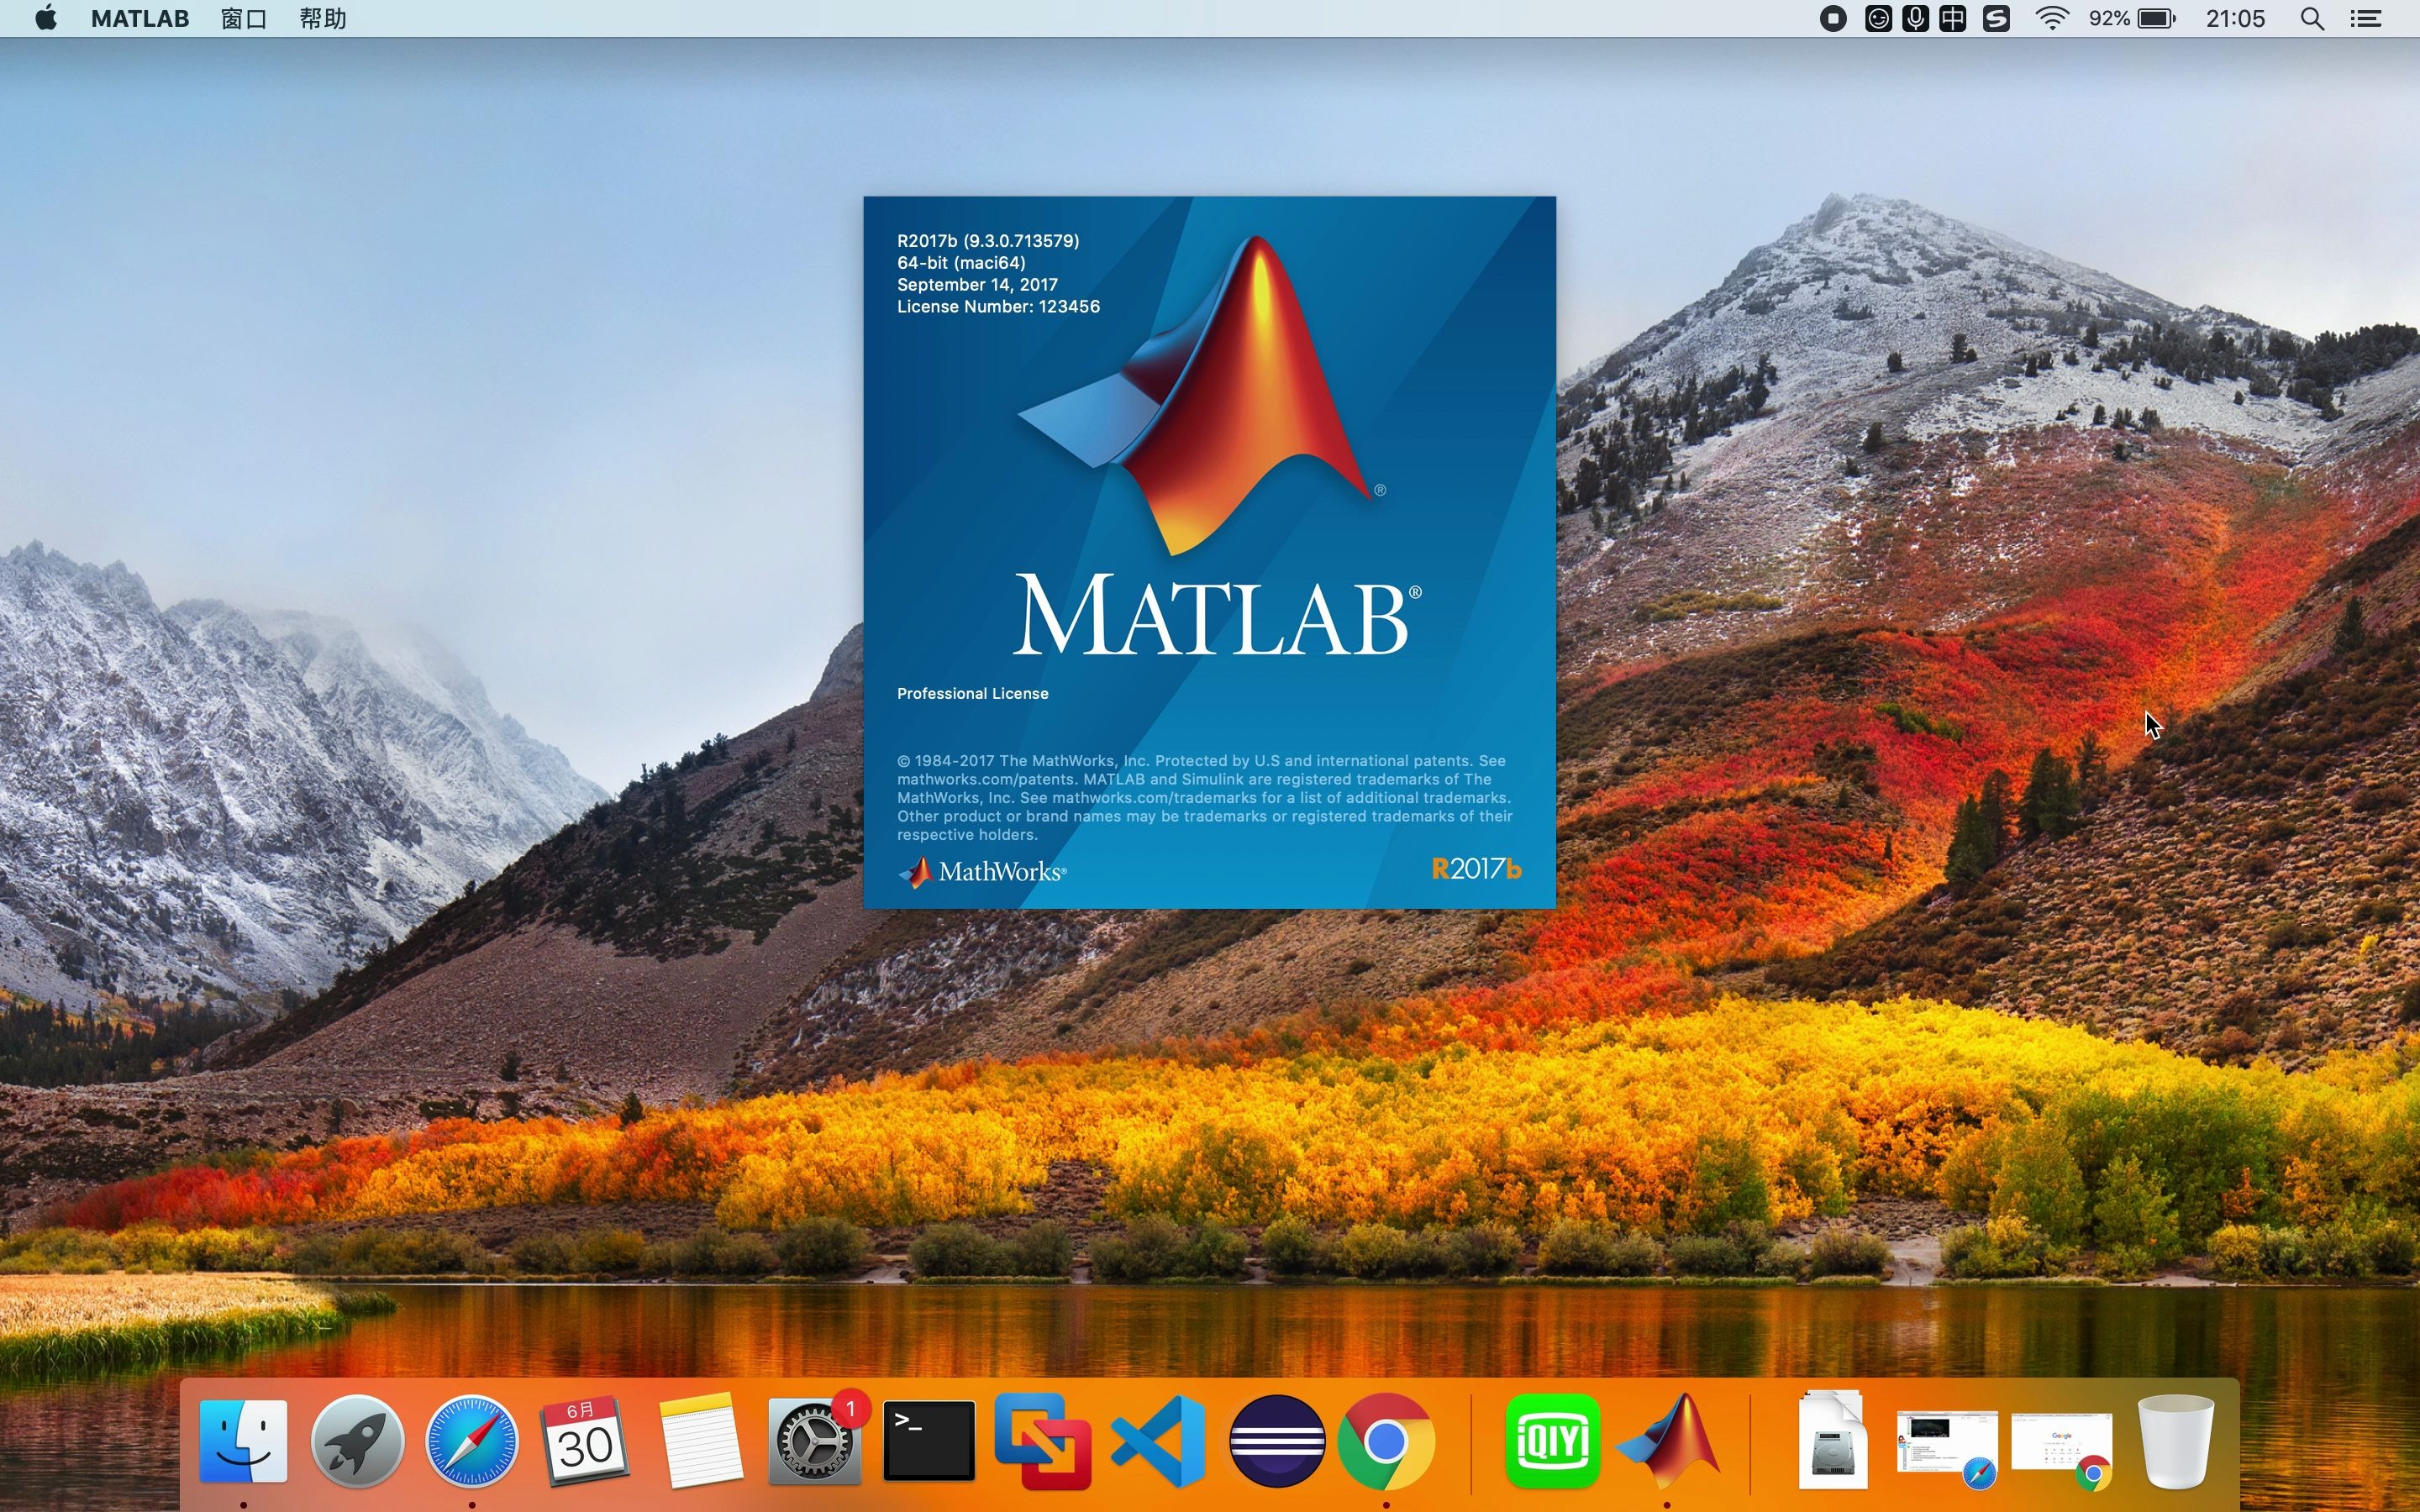
Task: Open Launchpad rocket icon
Action: coord(357,1440)
